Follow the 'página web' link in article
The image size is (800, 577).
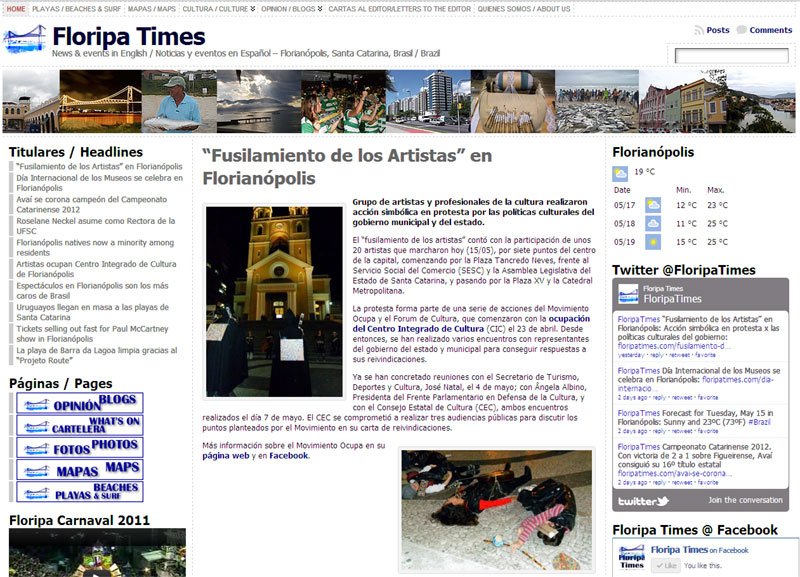point(226,456)
